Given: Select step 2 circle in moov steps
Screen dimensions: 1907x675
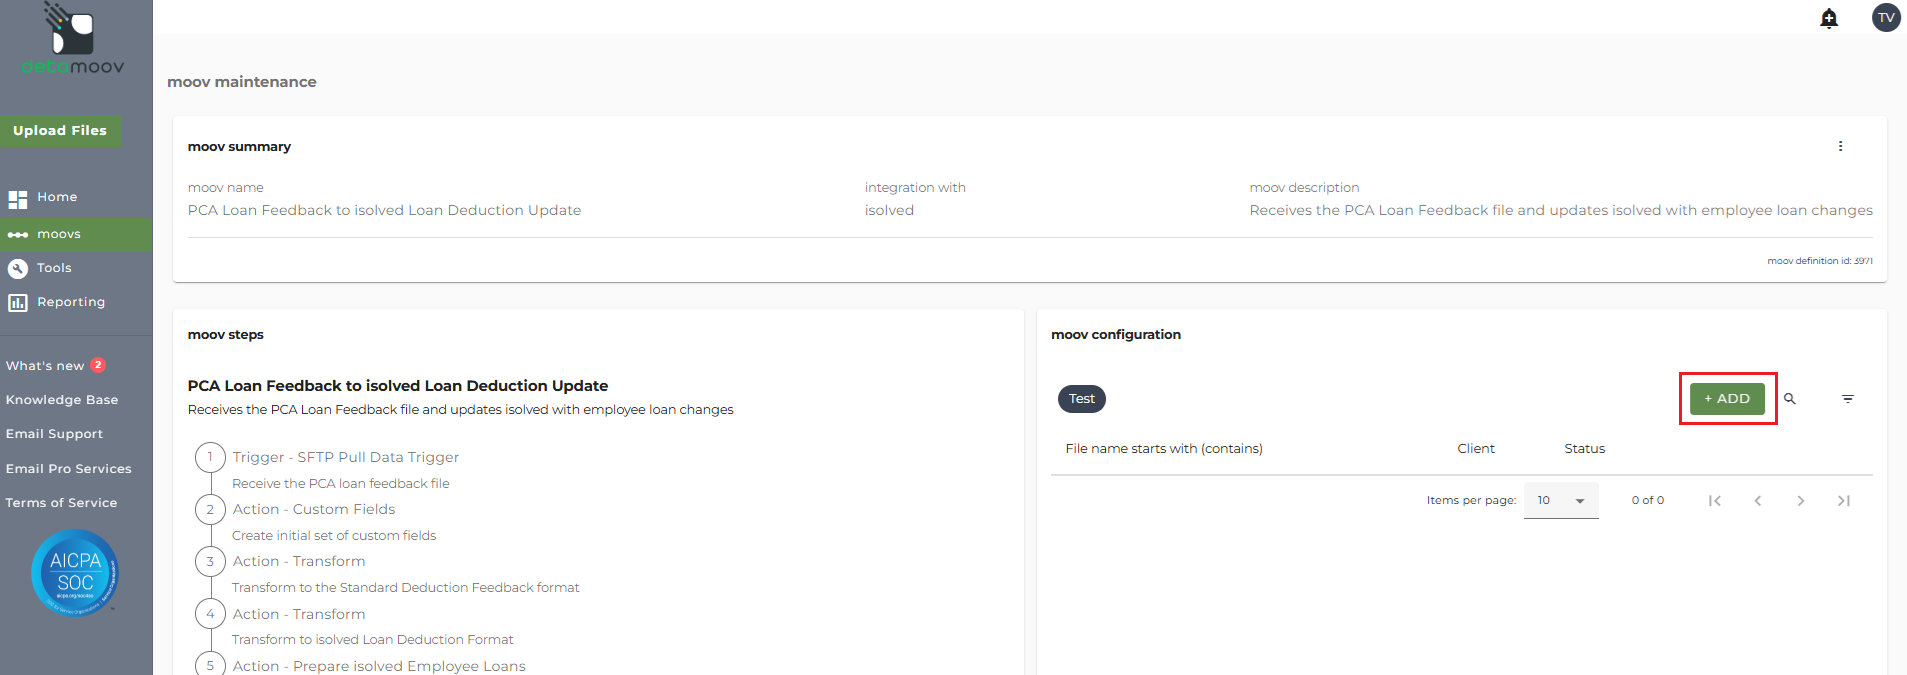Looking at the screenshot, I should (210, 509).
